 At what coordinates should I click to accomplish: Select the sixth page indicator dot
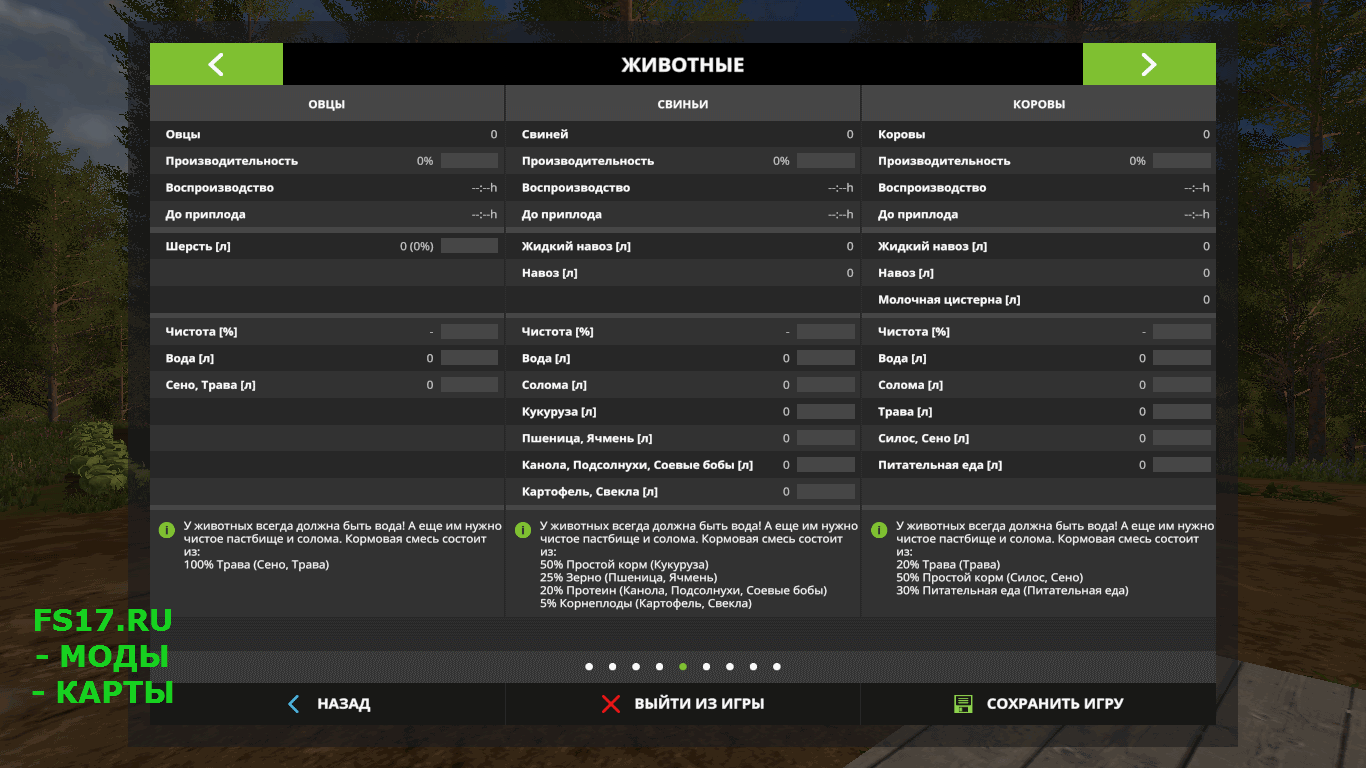706,666
